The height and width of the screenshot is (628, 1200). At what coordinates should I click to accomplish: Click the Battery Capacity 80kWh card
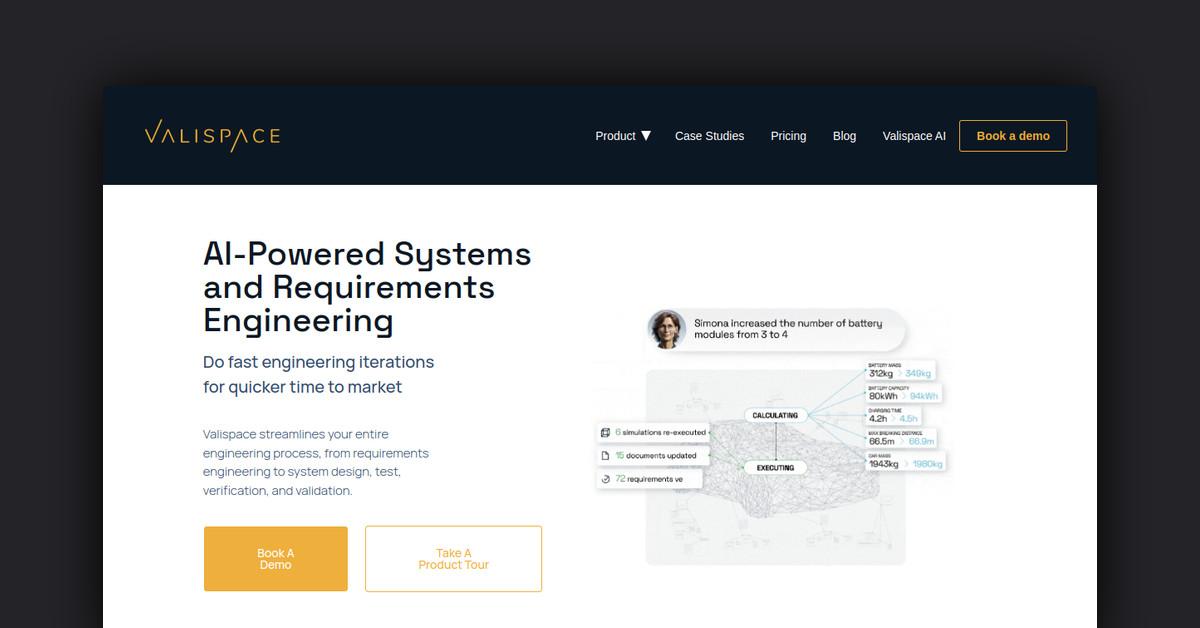click(x=902, y=393)
